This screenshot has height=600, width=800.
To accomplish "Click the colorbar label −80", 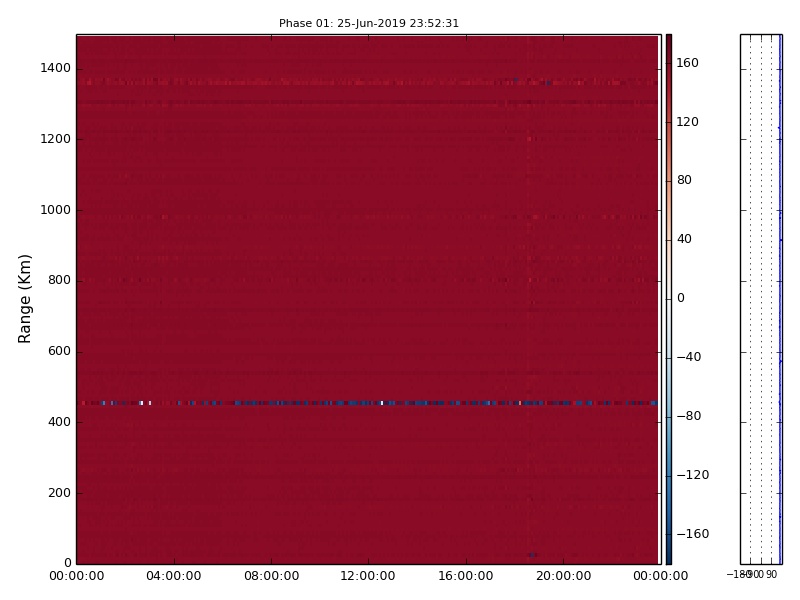I will point(689,416).
